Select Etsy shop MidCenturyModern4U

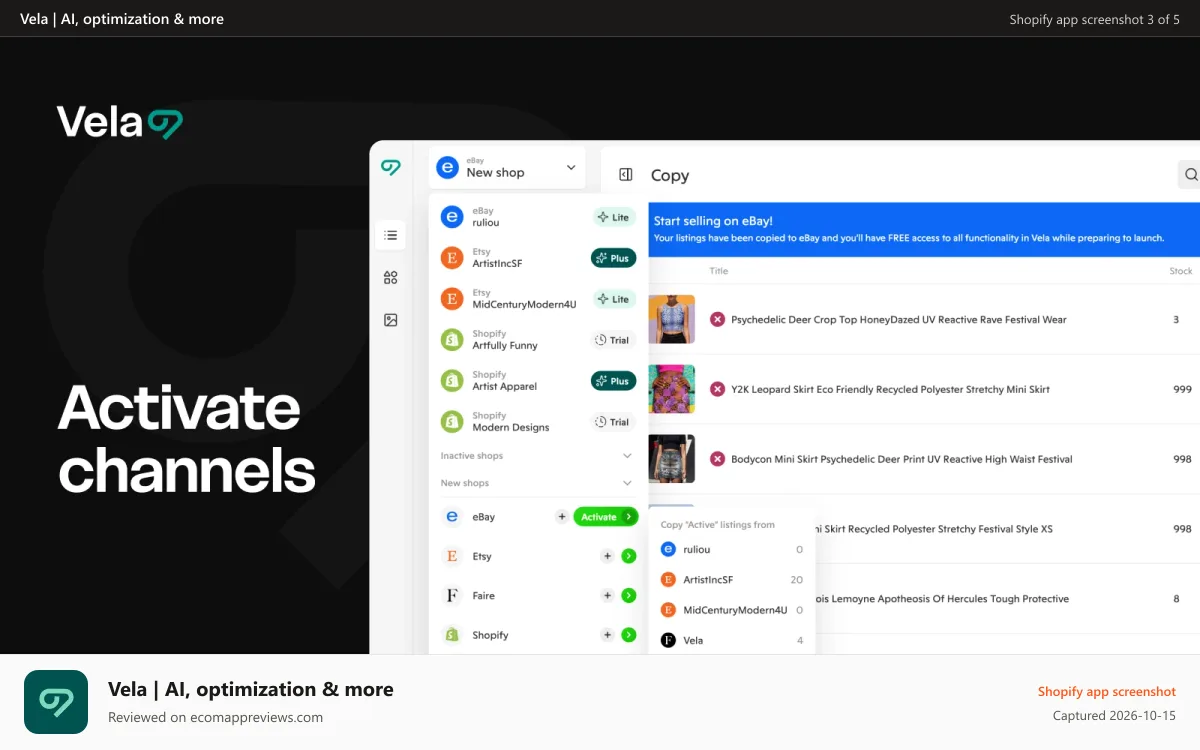538,299
